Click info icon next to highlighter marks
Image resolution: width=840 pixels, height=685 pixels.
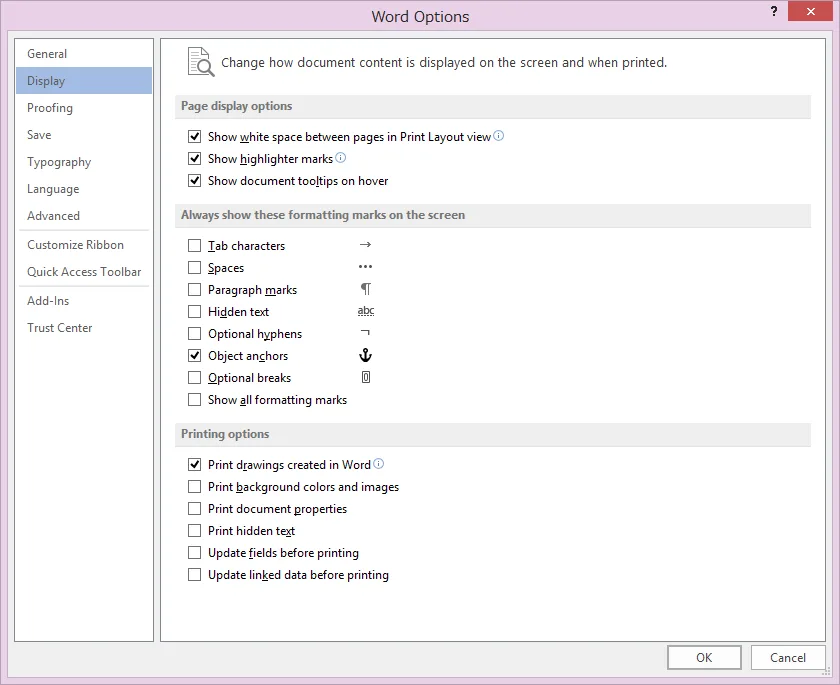point(340,157)
